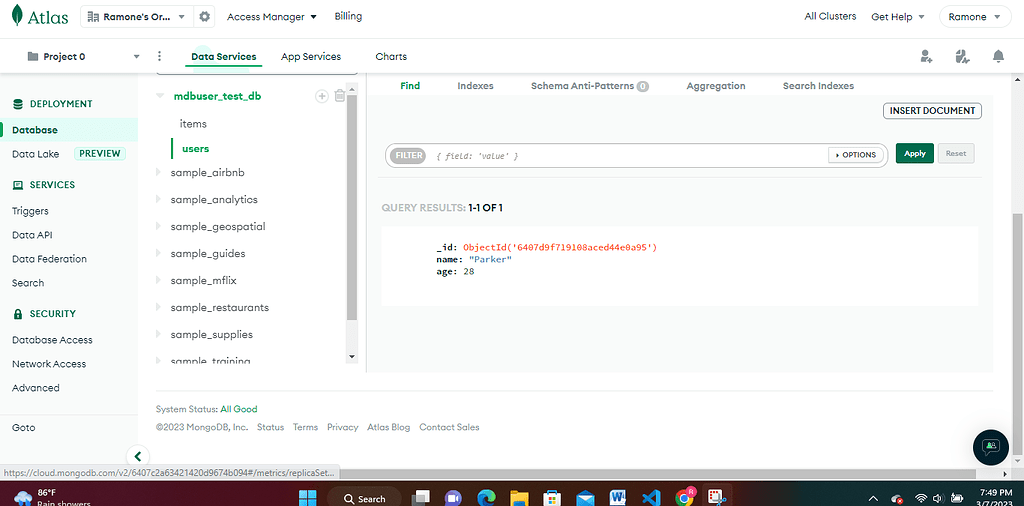Open Visual Studio Code from taskbar
Image resolution: width=1024 pixels, height=506 pixels.
pos(651,497)
